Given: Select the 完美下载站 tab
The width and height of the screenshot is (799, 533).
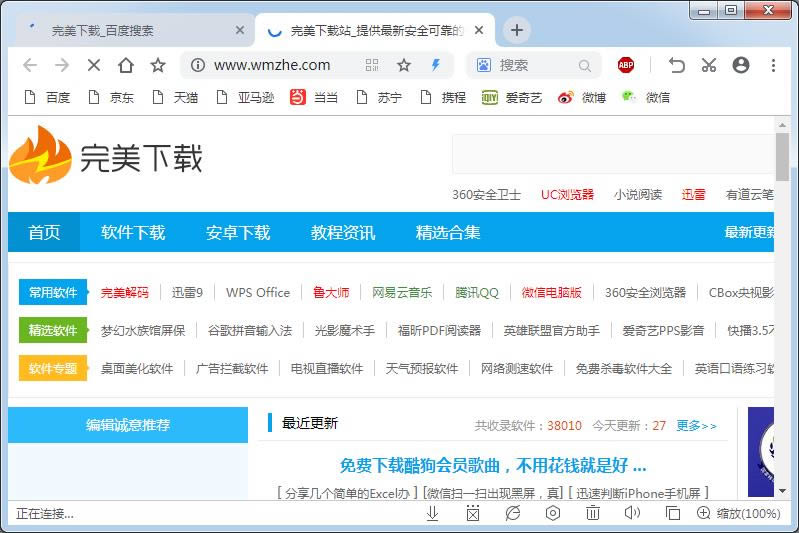Looking at the screenshot, I should click(376, 31).
